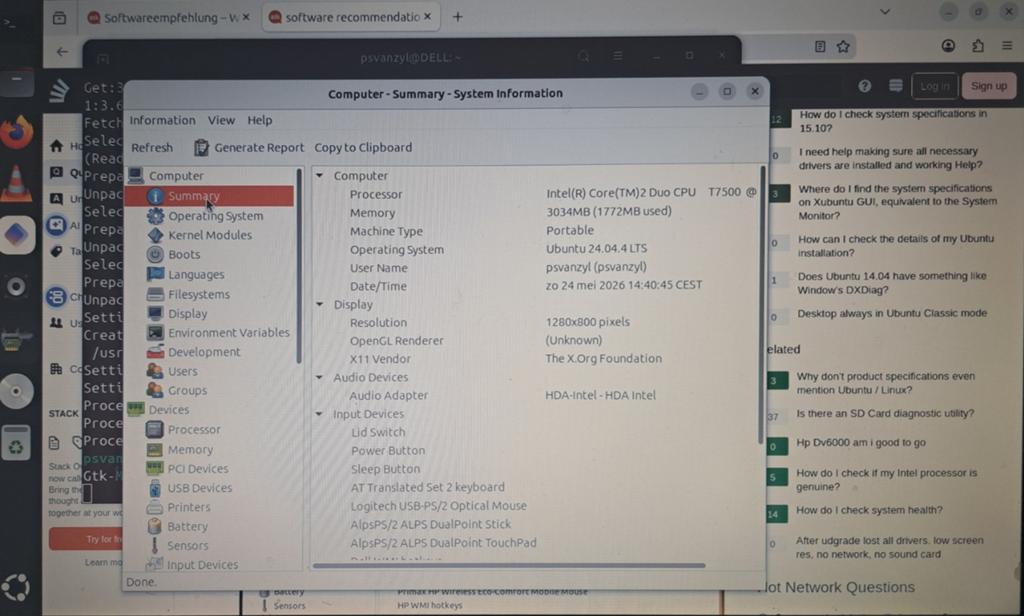This screenshot has height=616, width=1024.
Task: Select the Computer category icon in sidebar
Action: (x=135, y=175)
